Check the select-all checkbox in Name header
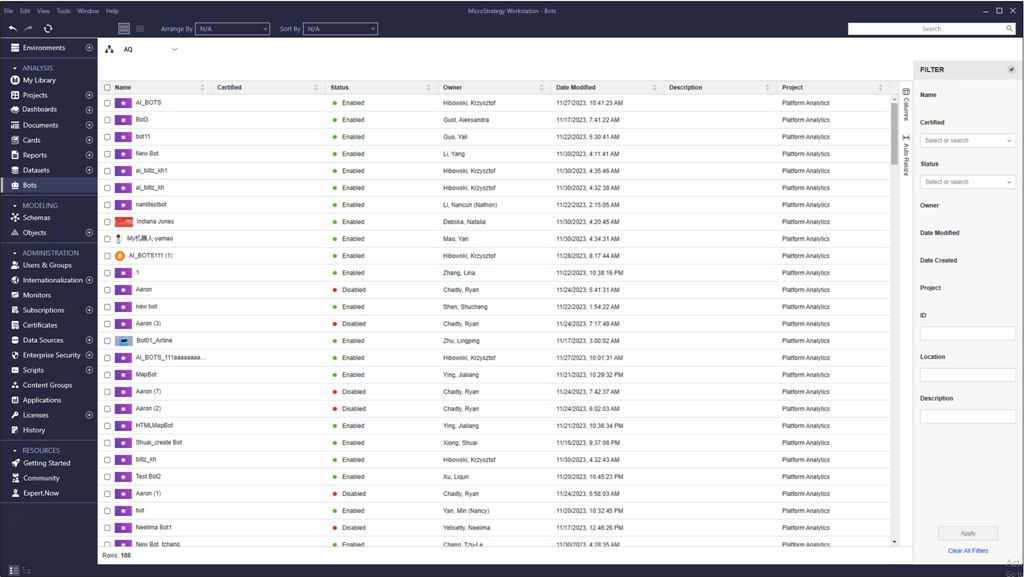 click(108, 88)
